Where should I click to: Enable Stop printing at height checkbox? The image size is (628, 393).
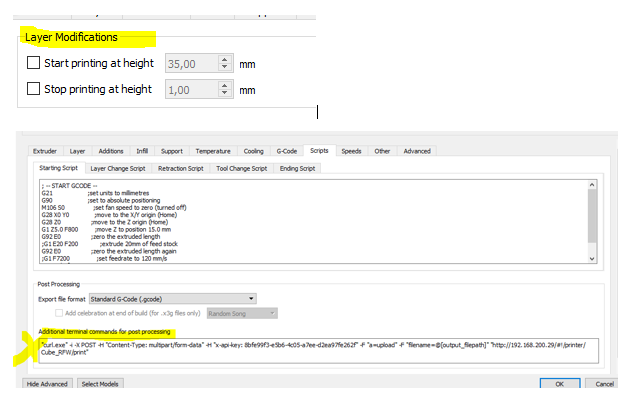(x=33, y=89)
